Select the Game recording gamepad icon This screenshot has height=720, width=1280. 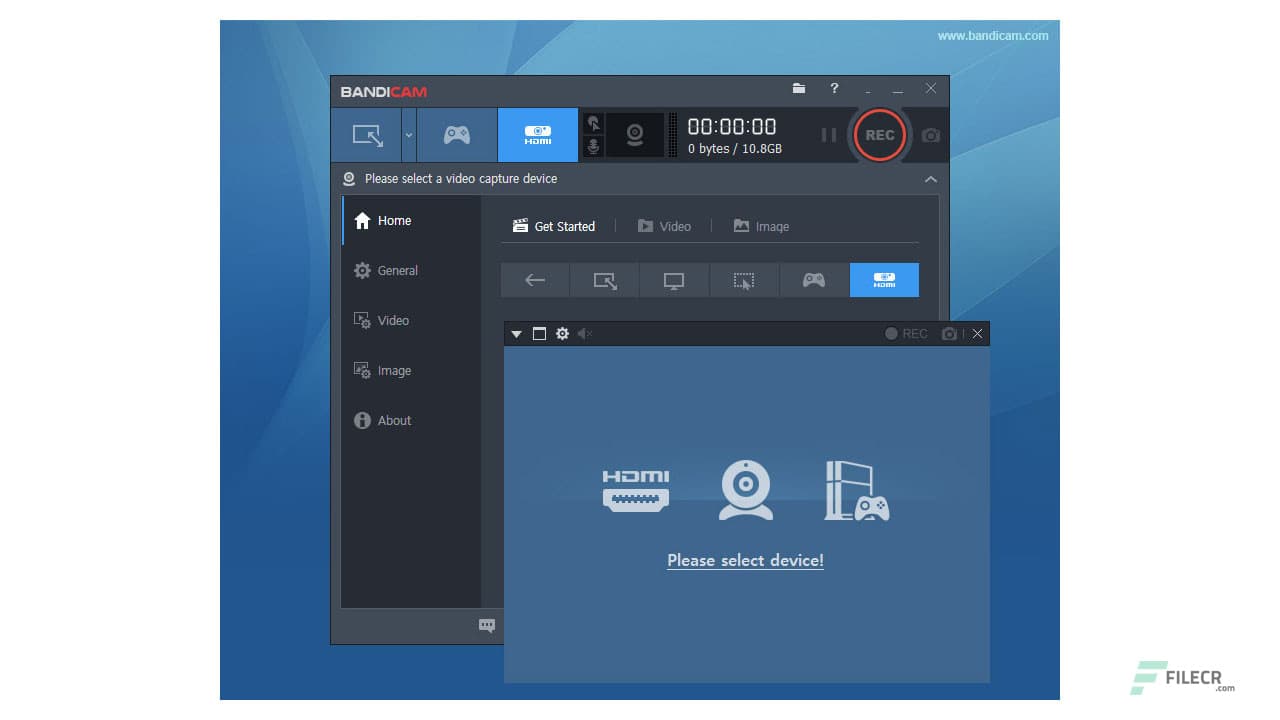(455, 134)
